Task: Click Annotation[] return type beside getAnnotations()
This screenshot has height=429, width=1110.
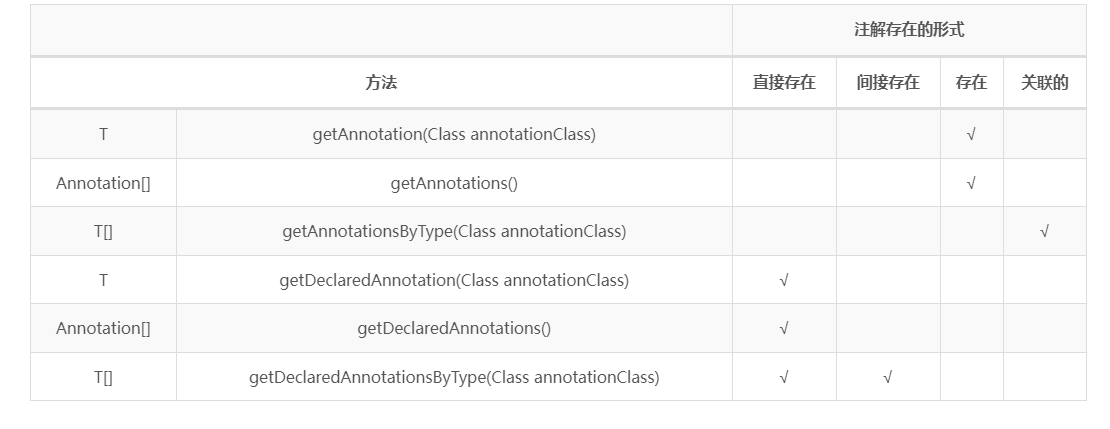Action: click(x=103, y=183)
